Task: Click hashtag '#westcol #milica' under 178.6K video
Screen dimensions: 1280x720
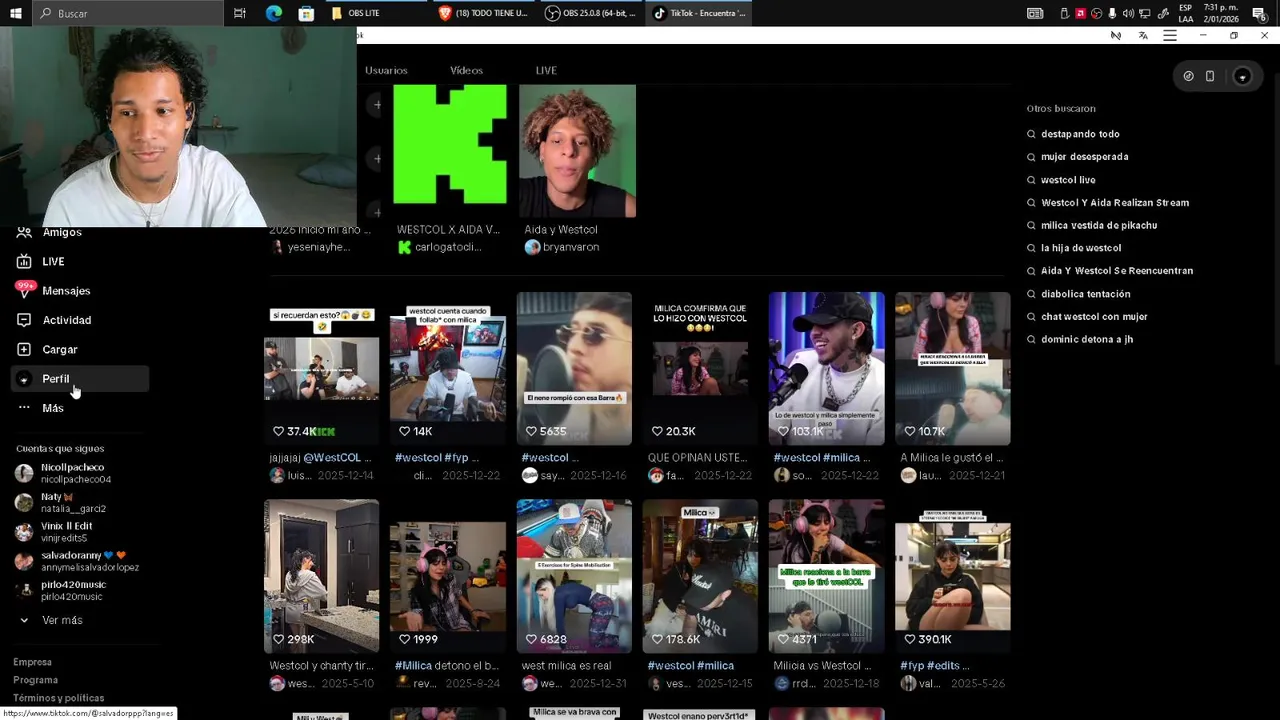Action: point(690,666)
